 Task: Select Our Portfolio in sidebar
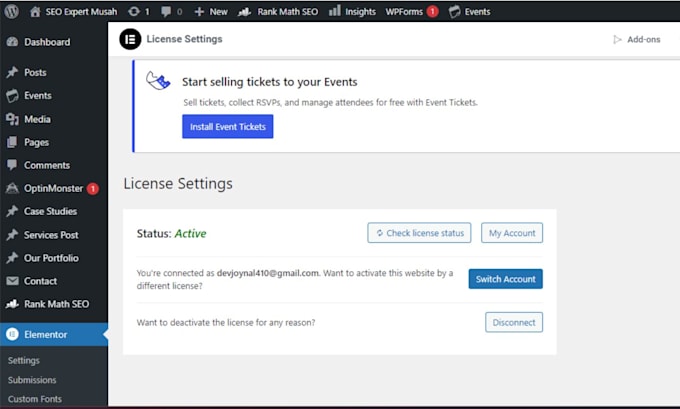pos(54,258)
